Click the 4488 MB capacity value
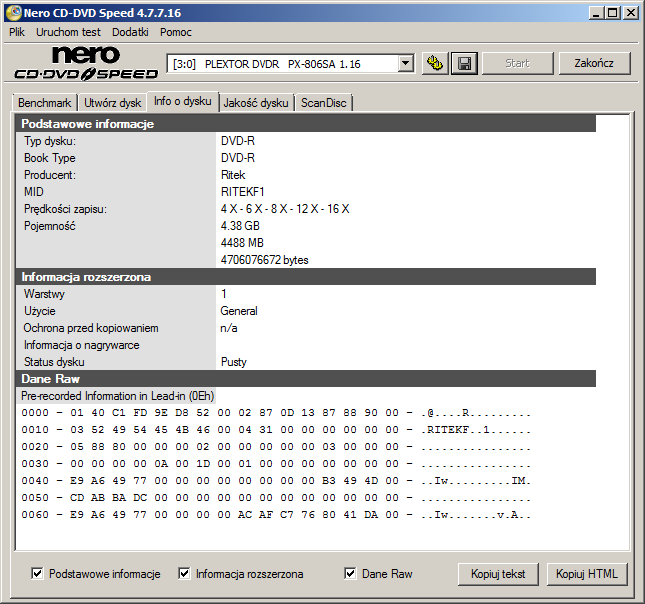Viewport: 645px width, 604px height. tap(242, 243)
